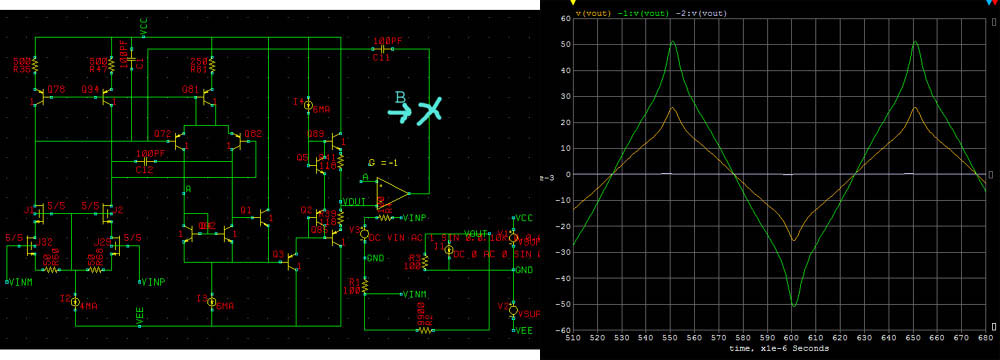Select voltage source V2 above VEE
The image size is (1000, 360).
click(513, 310)
